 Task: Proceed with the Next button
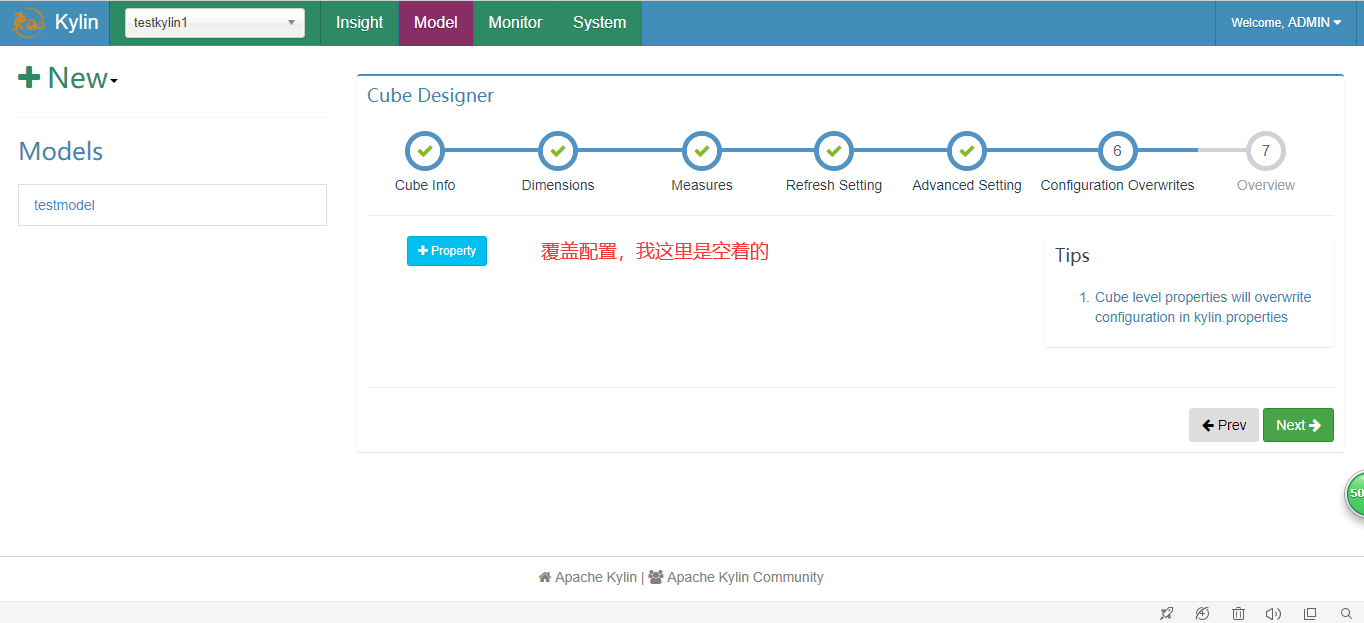[x=1298, y=425]
